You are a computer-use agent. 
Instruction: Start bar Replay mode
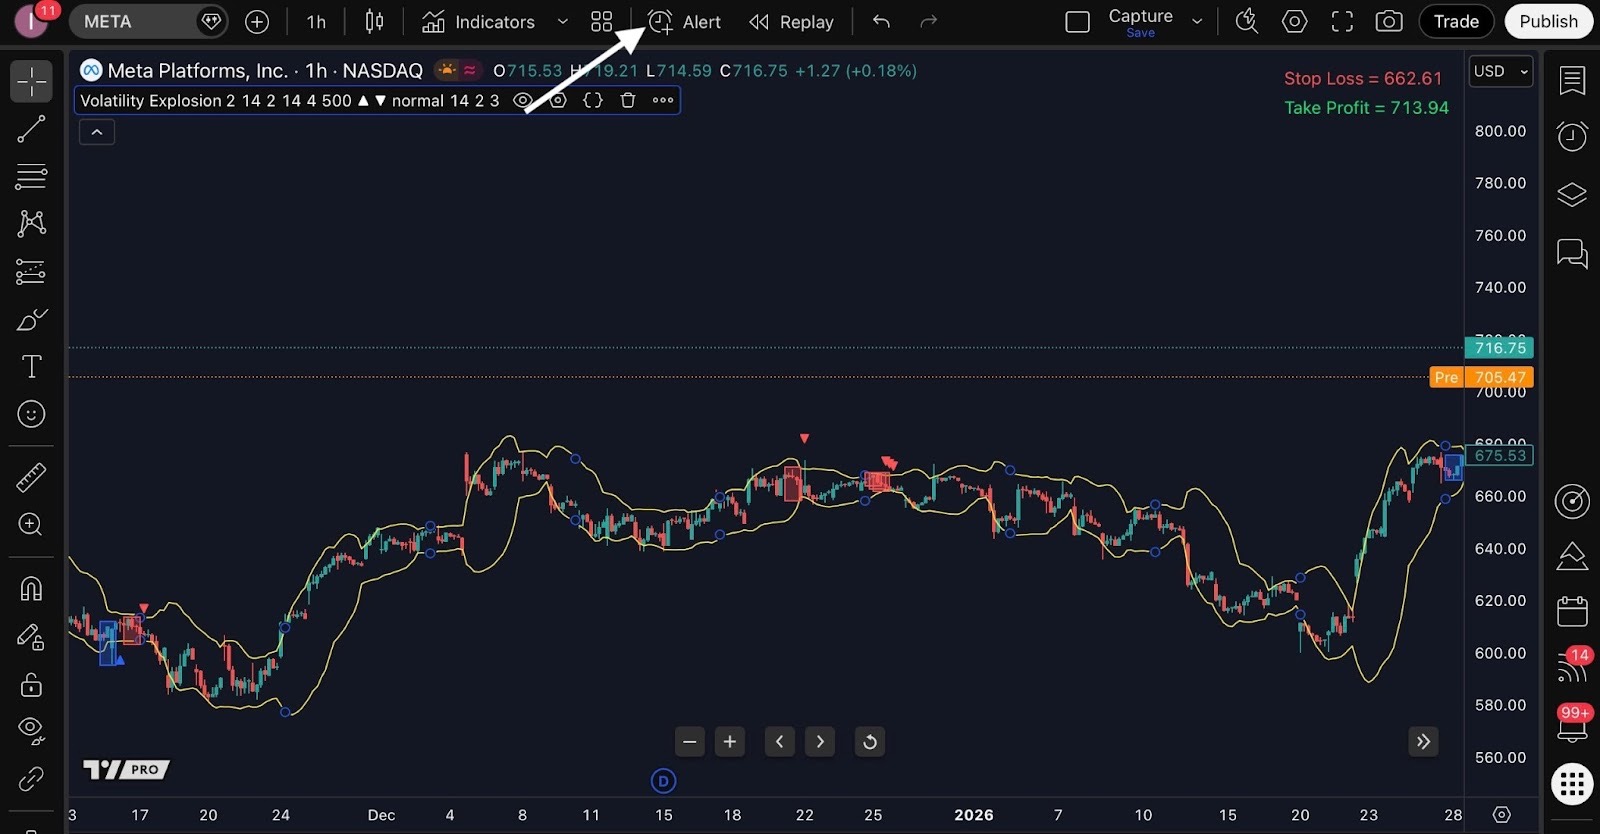(x=792, y=21)
